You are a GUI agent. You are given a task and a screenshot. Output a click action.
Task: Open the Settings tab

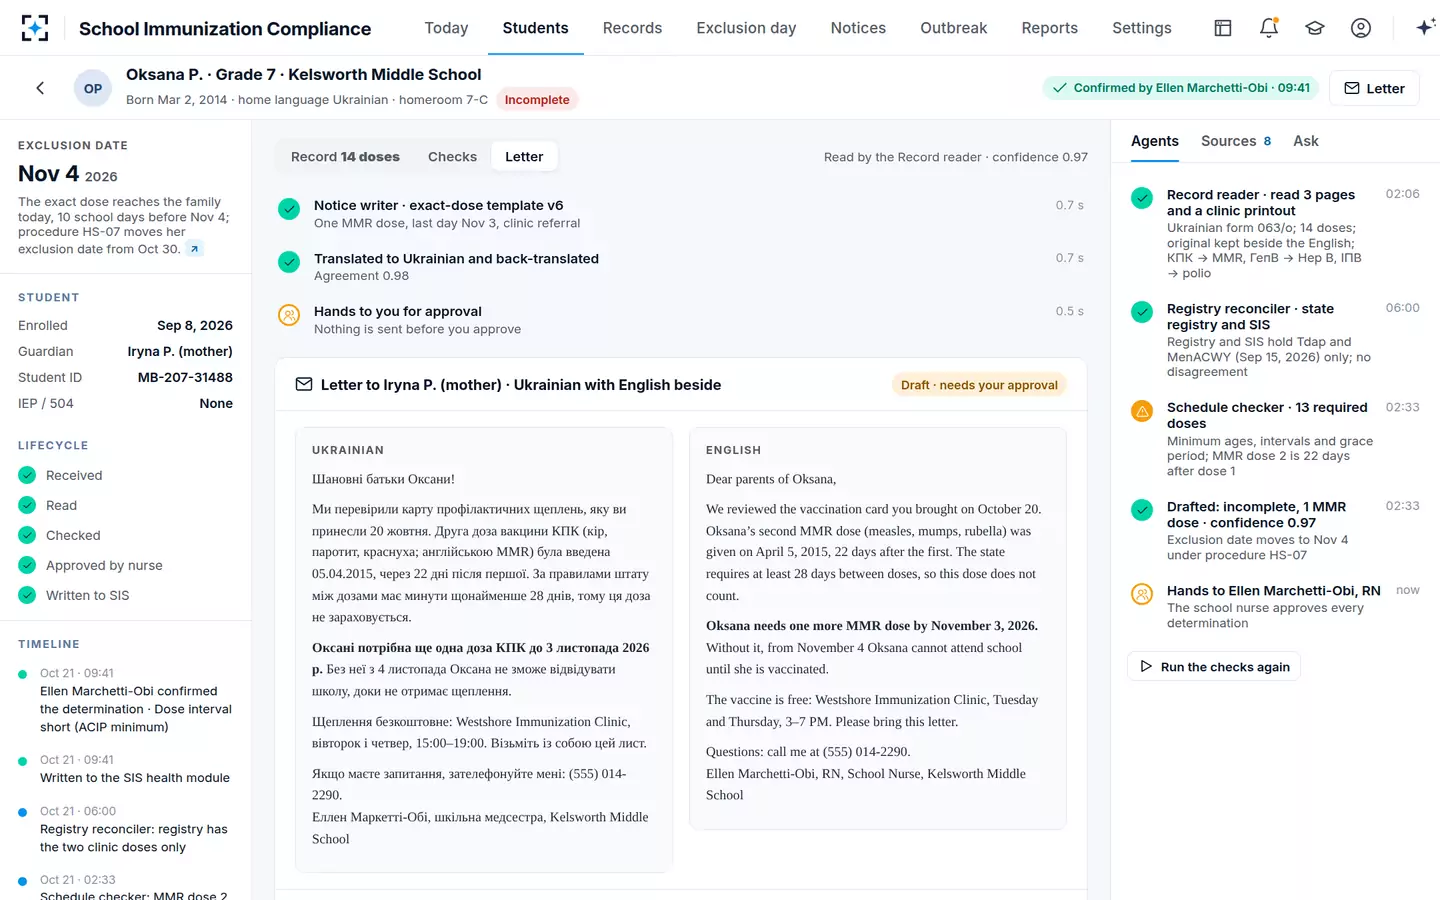[x=1141, y=28]
